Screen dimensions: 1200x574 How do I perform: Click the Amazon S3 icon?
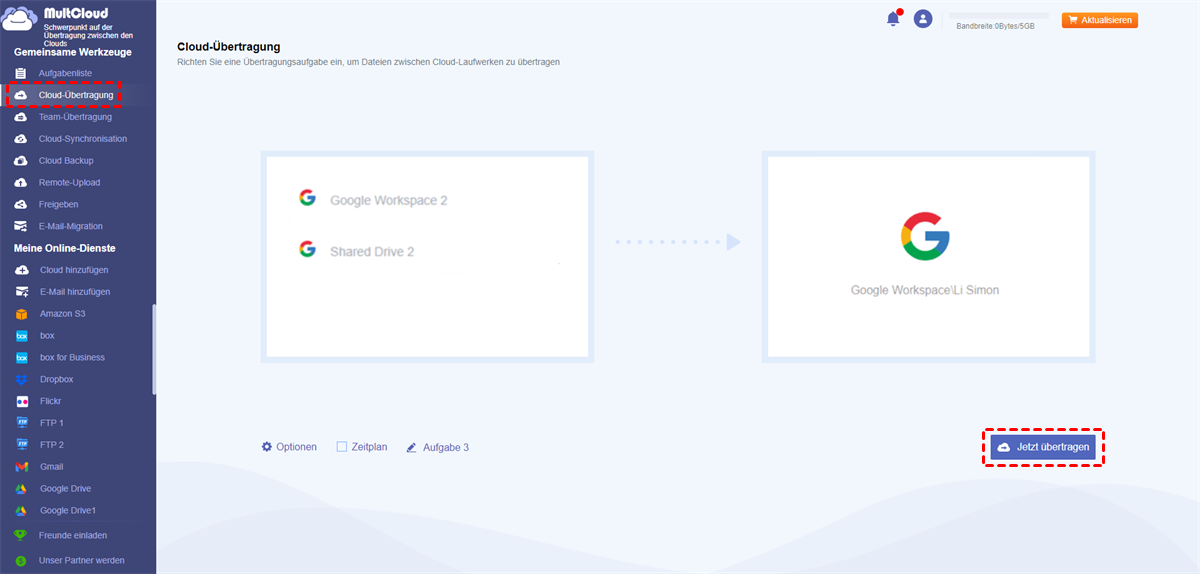click(21, 314)
